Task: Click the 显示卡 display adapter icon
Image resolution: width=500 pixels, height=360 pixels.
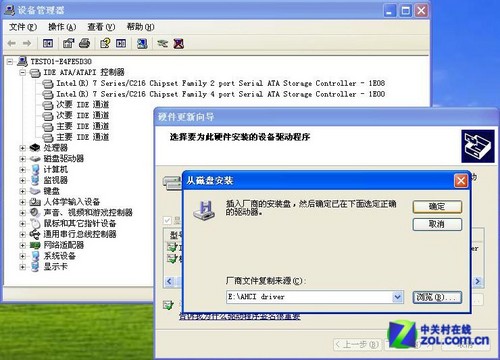Action: tap(35, 267)
